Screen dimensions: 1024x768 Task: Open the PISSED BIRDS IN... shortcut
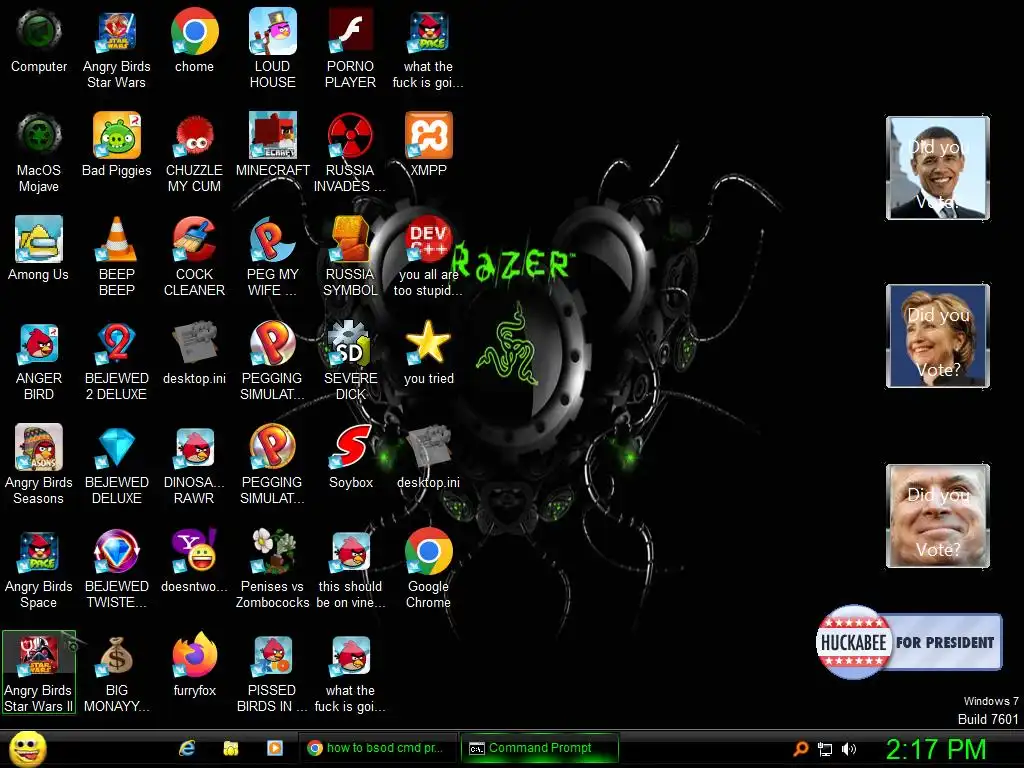[272, 673]
